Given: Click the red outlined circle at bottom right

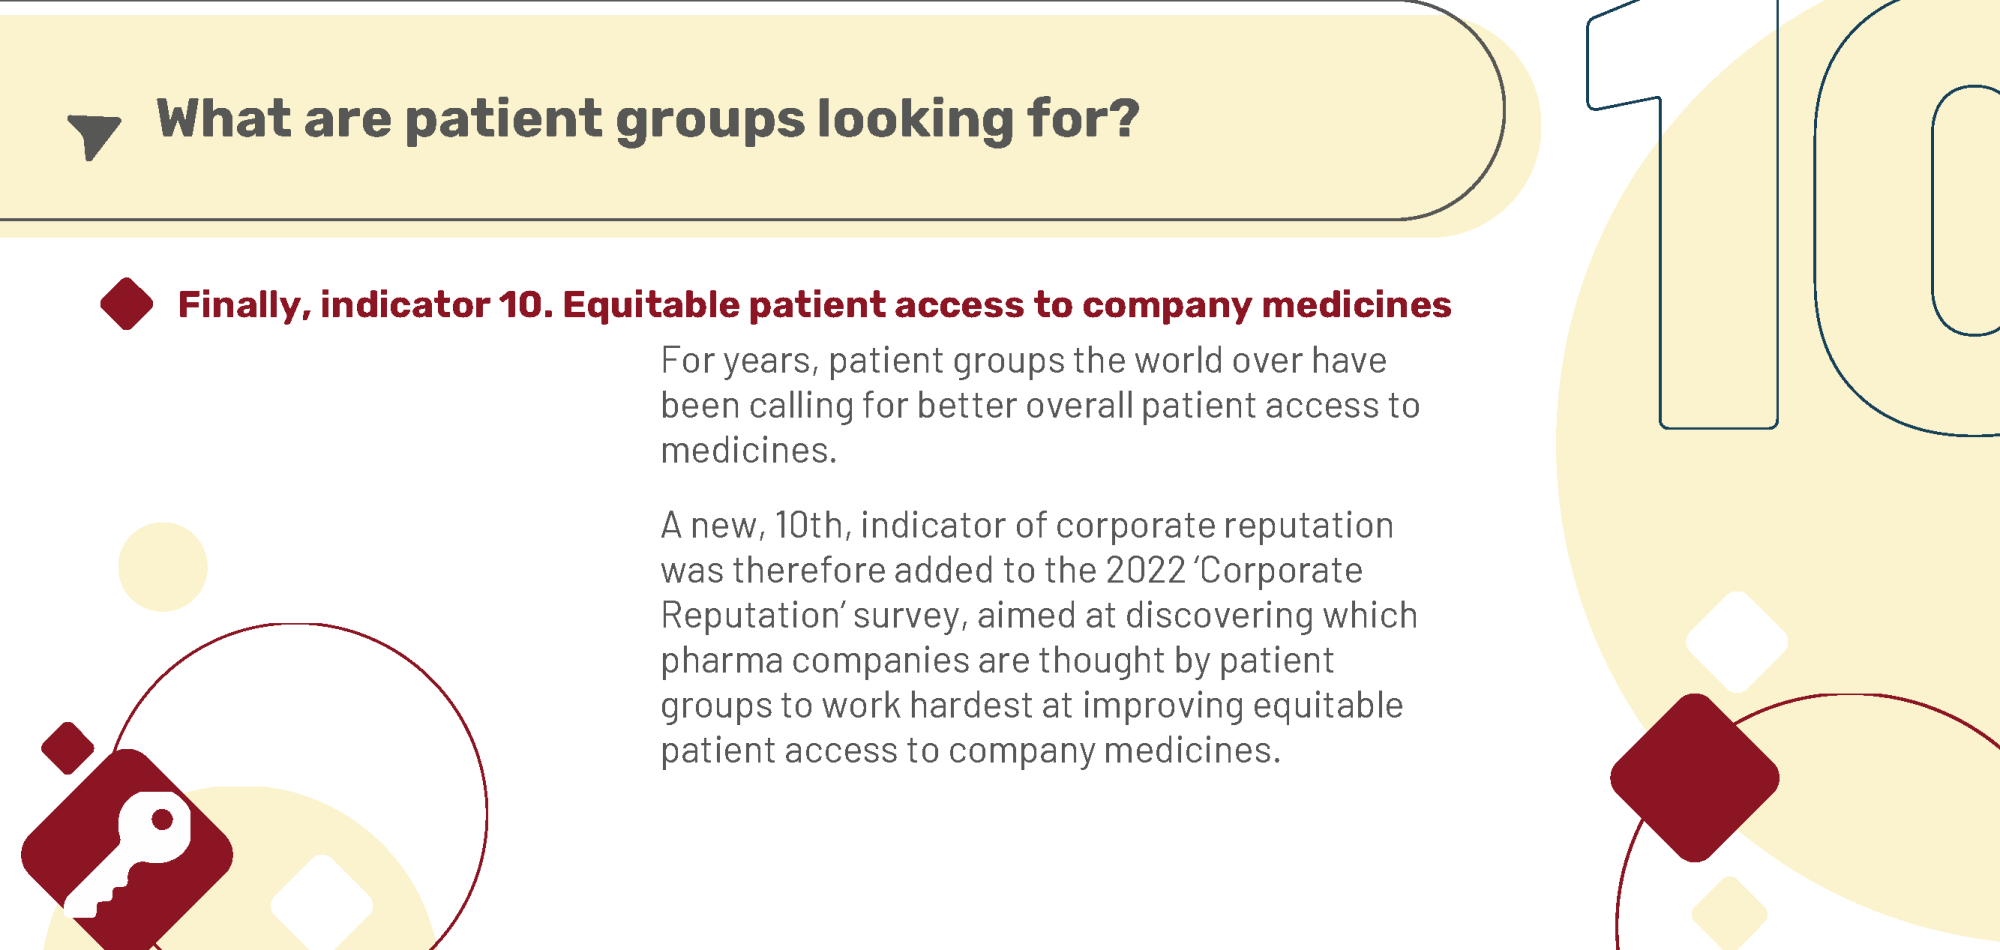Looking at the screenshot, I should tap(1808, 822).
